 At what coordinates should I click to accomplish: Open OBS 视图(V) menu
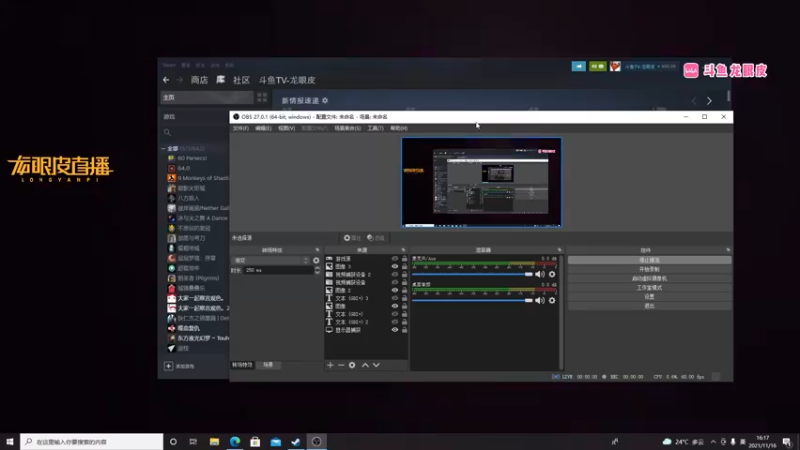(x=287, y=128)
